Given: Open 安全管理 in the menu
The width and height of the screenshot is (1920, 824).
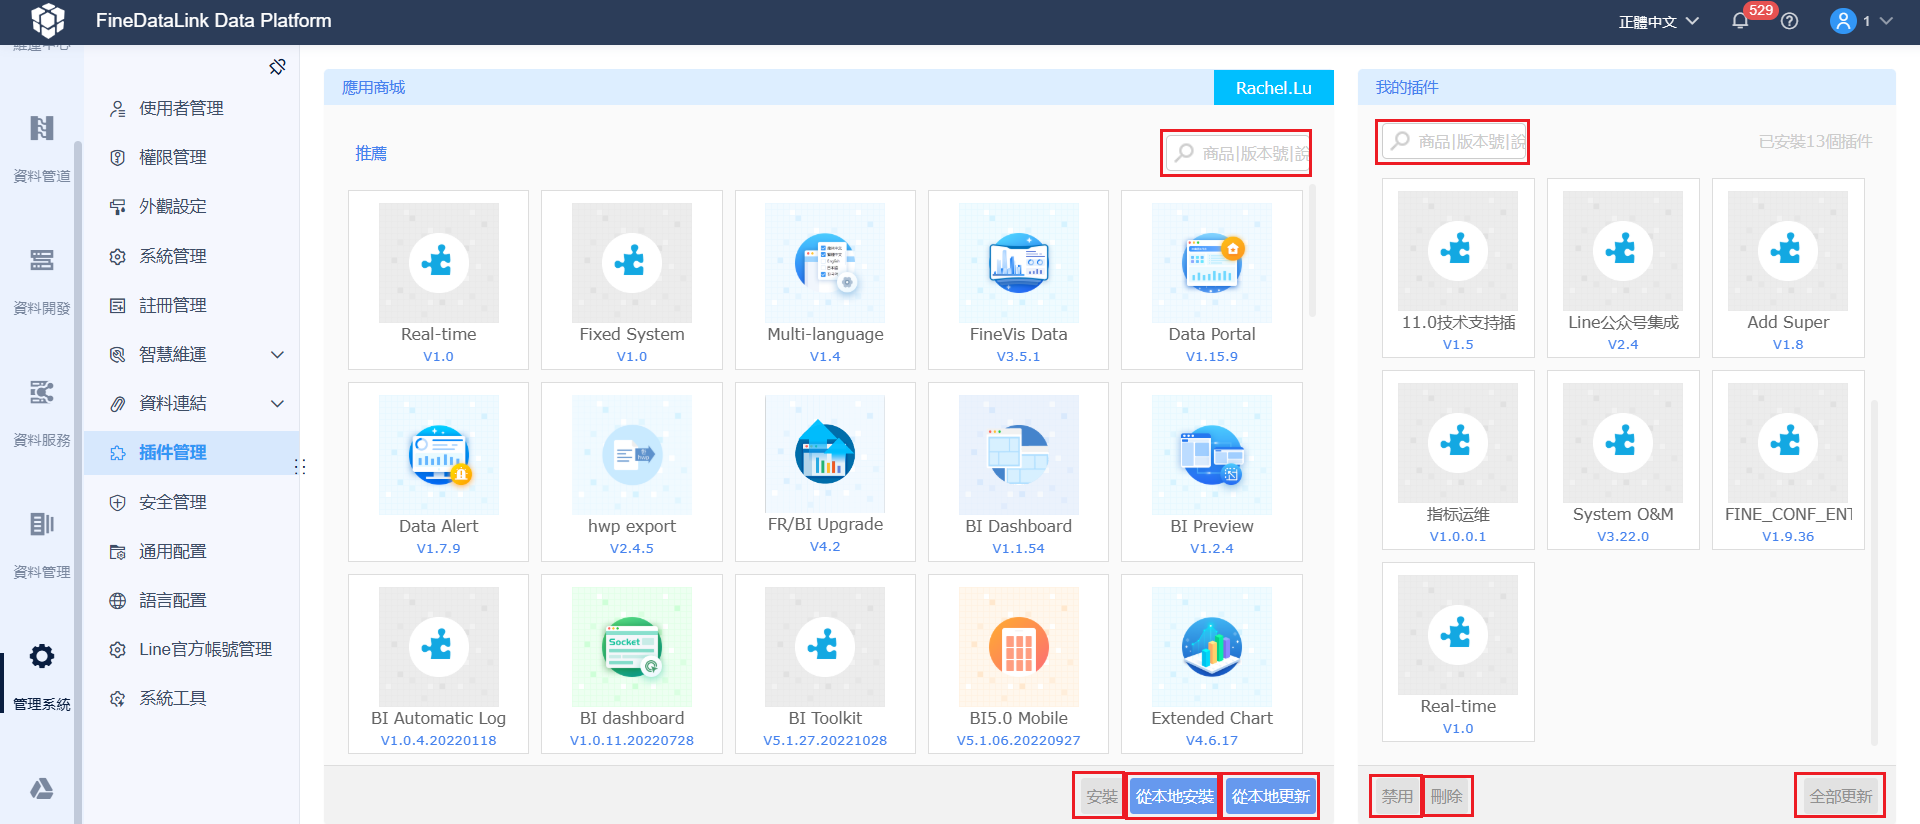Looking at the screenshot, I should click(x=191, y=502).
